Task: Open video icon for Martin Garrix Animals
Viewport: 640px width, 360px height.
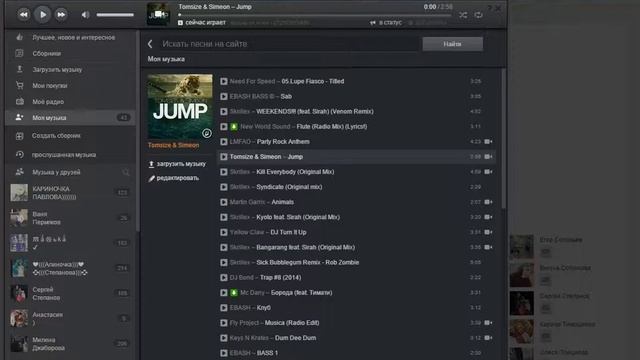Action: pyautogui.click(x=488, y=202)
